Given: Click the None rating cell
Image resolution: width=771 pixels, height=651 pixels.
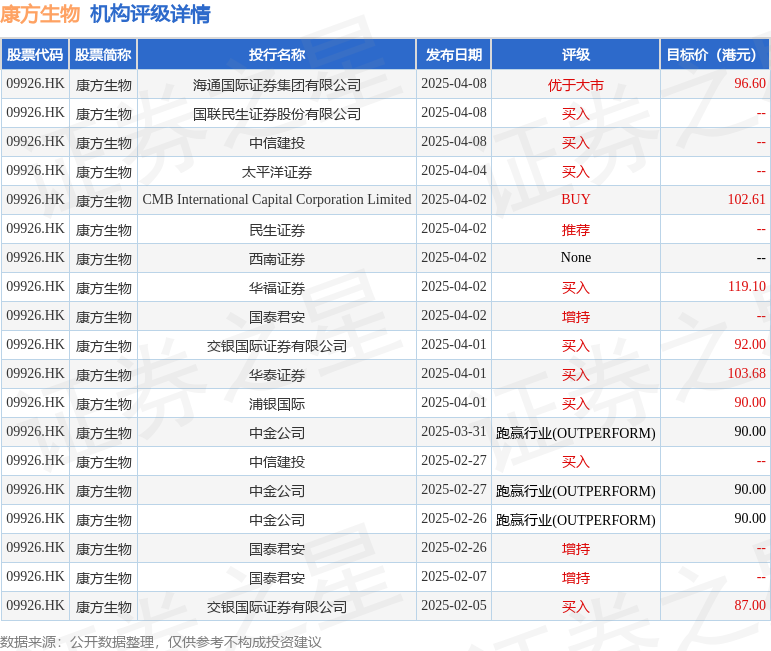Looking at the screenshot, I should 576,258.
